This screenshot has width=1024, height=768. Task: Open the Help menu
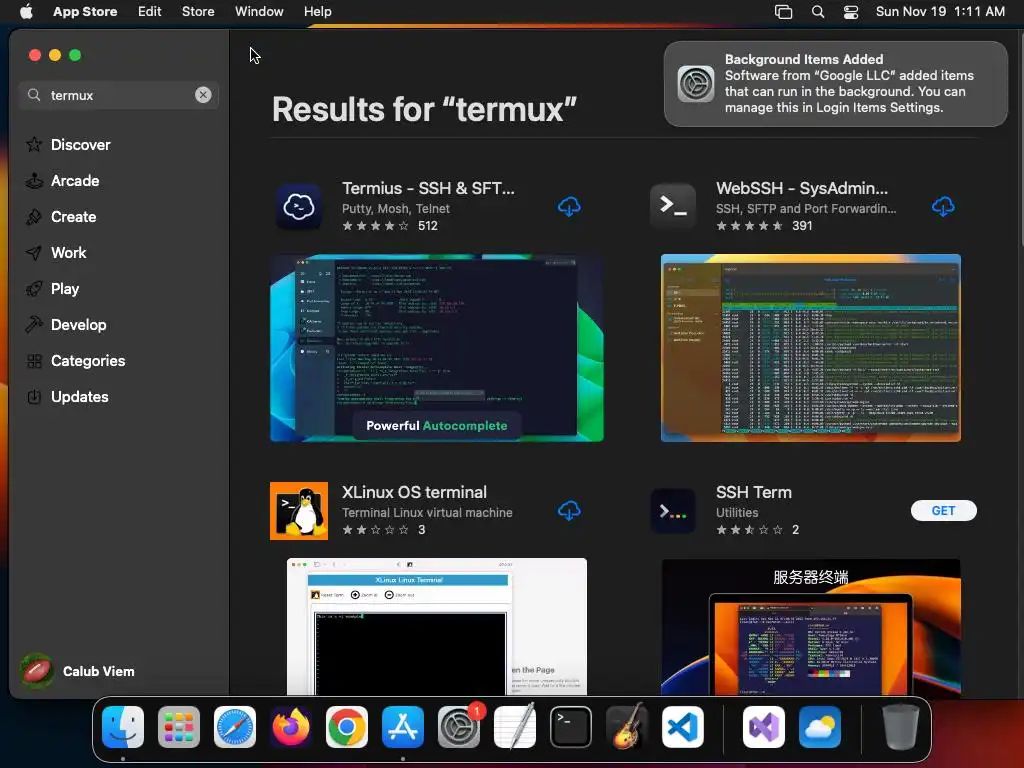point(317,11)
